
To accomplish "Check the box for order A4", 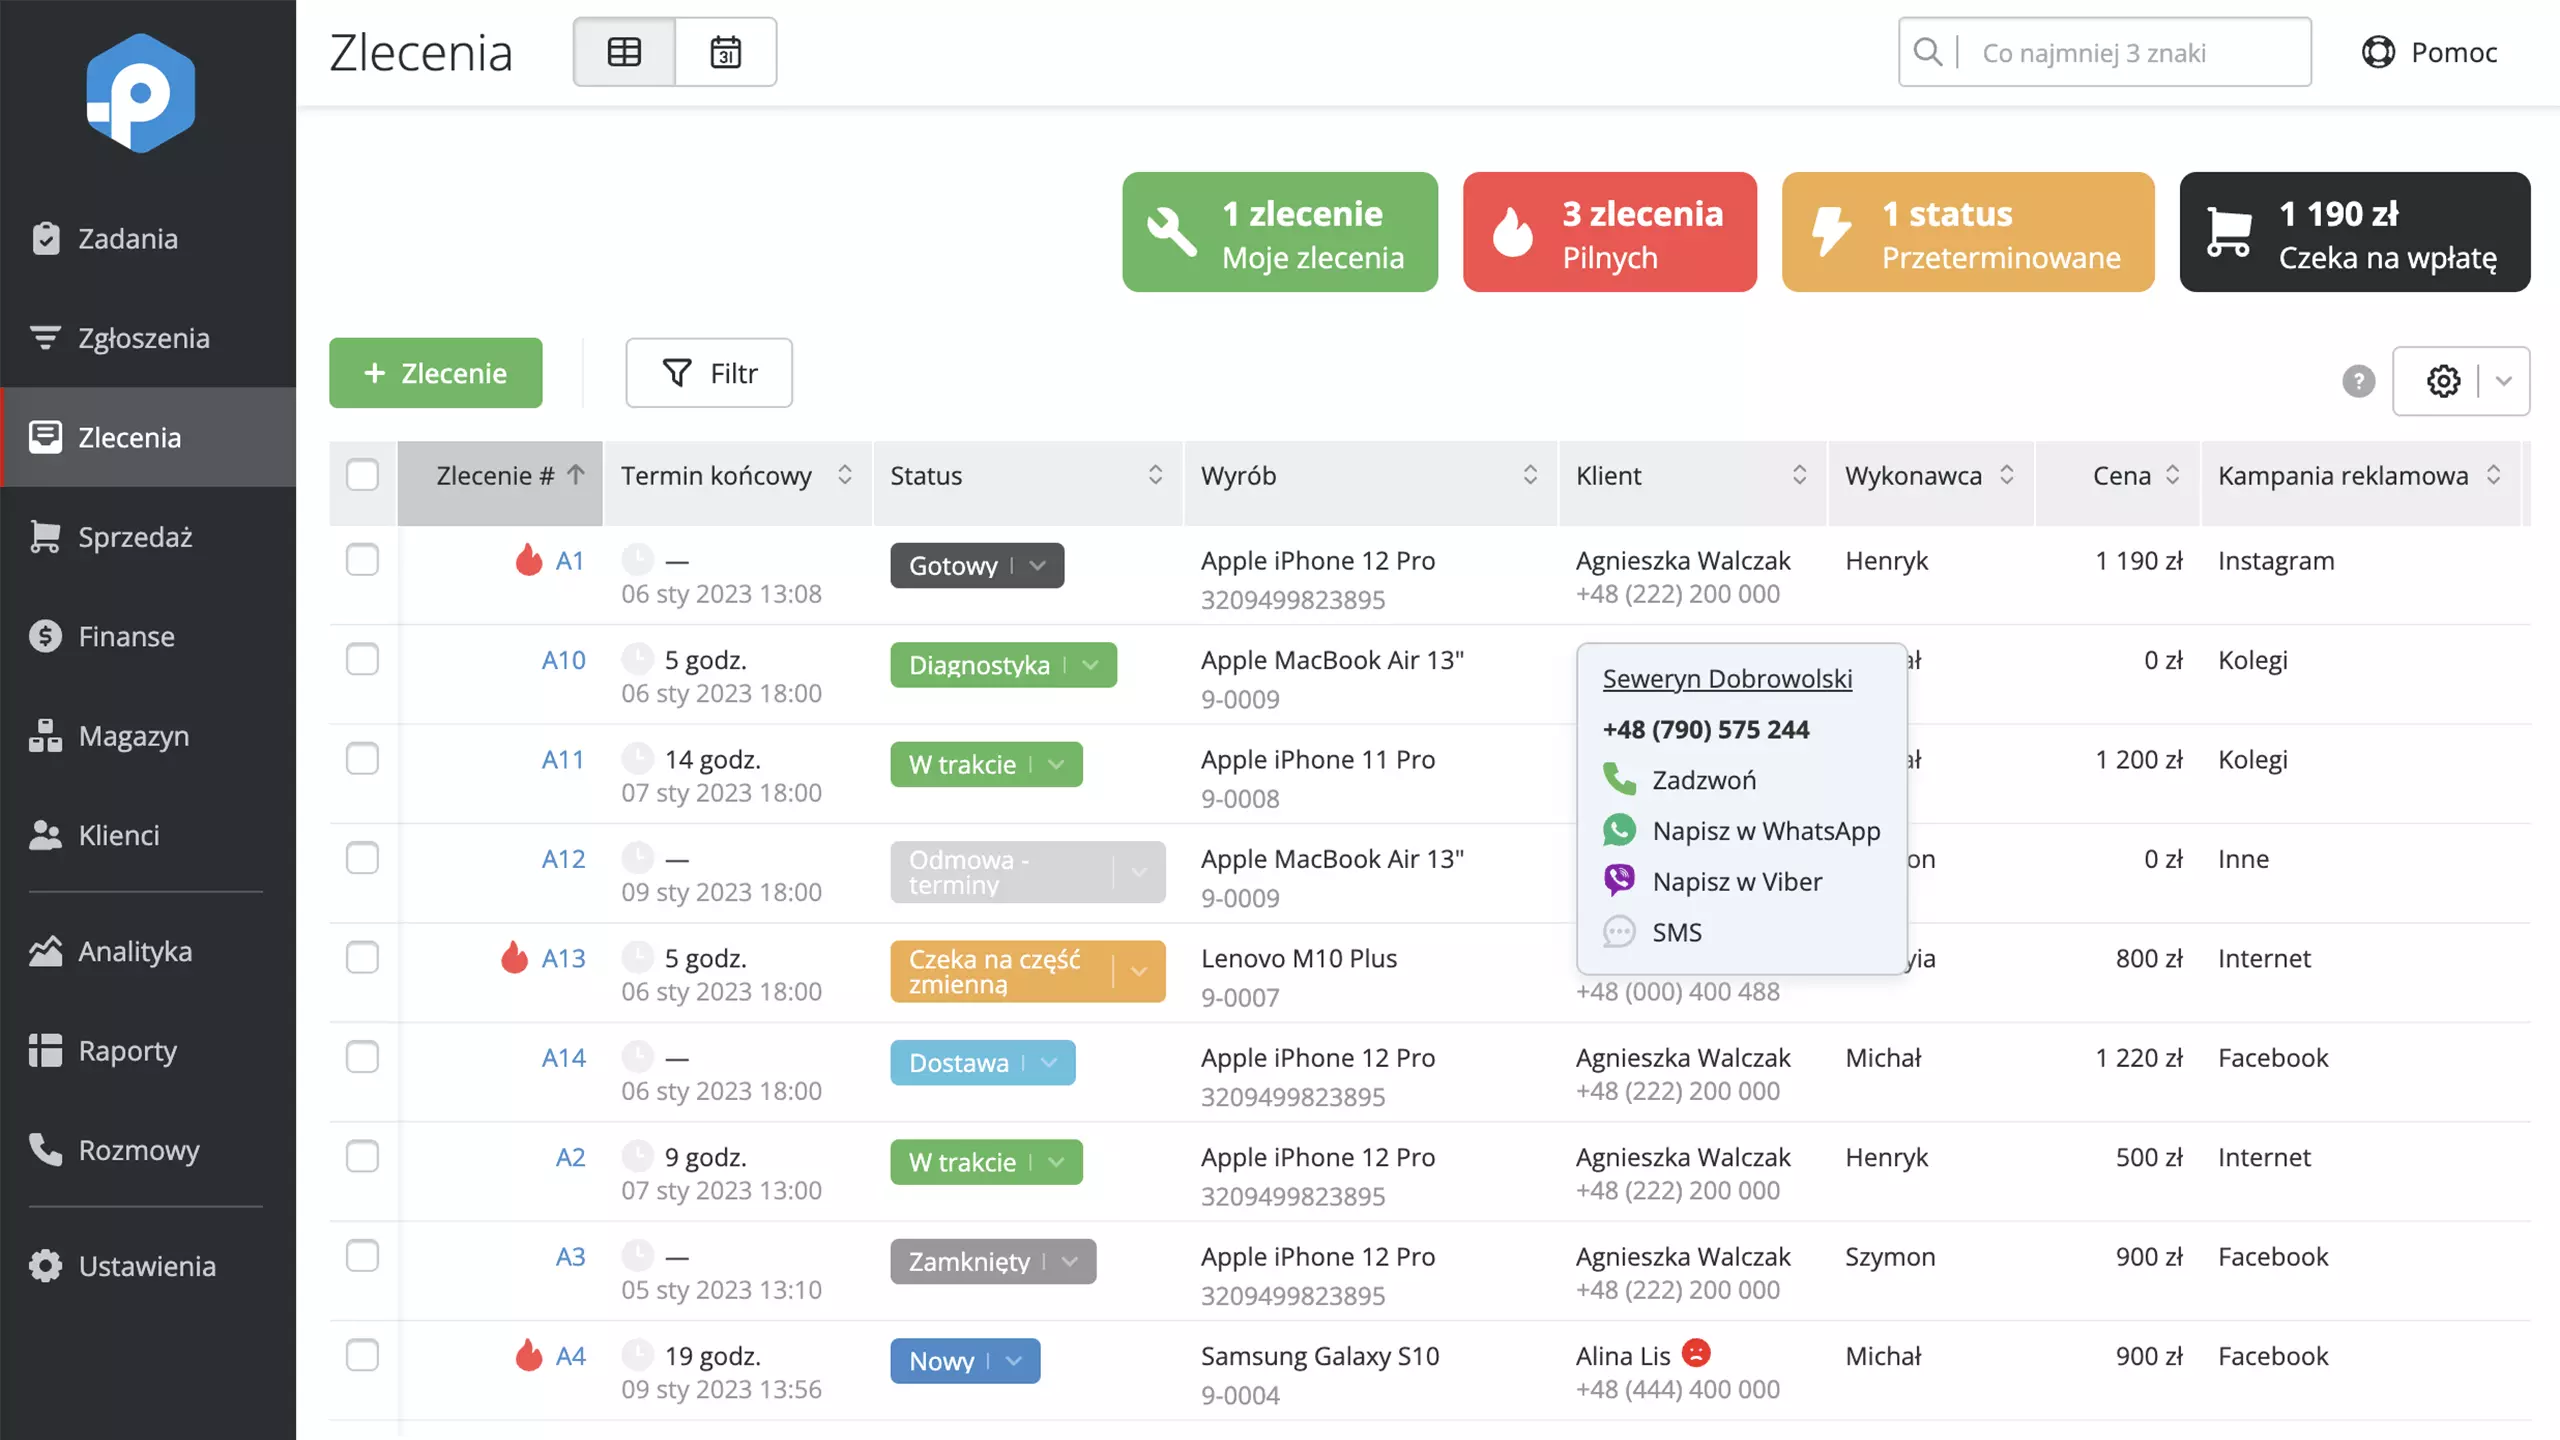I will (x=362, y=1355).
